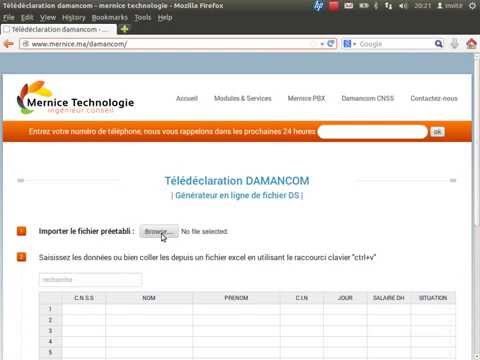The image size is (480, 360).
Task: Select table row number 2
Action: point(50,320)
